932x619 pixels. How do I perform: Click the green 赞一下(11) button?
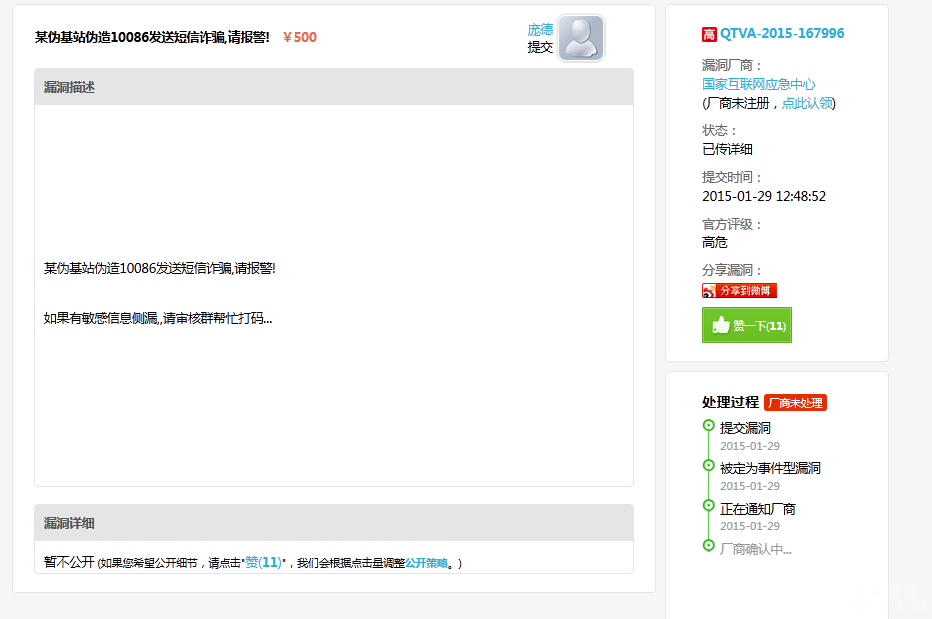pos(747,325)
